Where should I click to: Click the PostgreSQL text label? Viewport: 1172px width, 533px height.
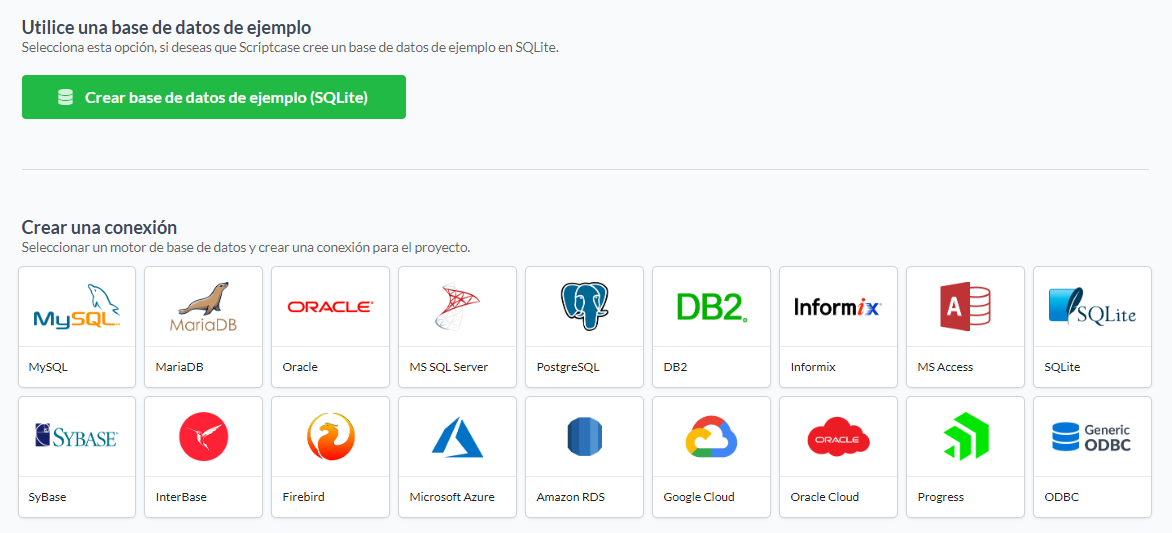[568, 367]
